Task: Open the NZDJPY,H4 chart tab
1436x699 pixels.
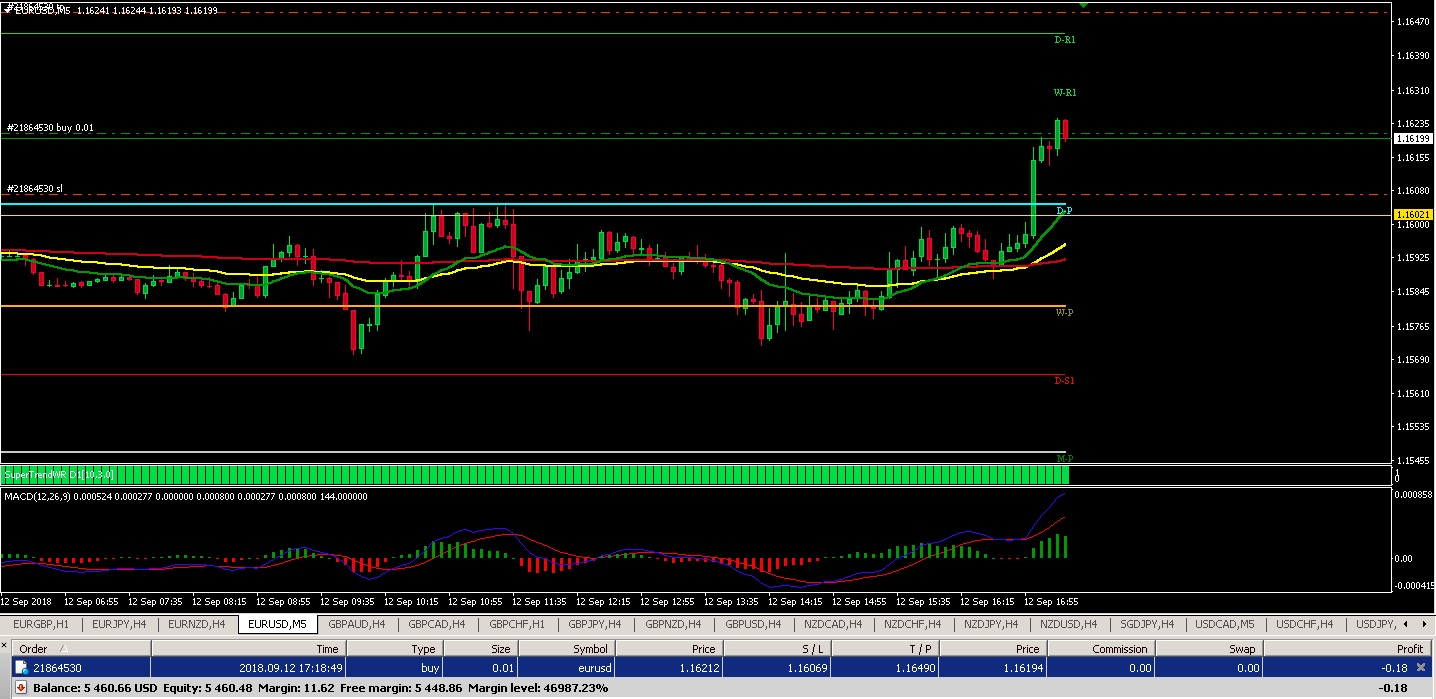Action: pos(990,624)
